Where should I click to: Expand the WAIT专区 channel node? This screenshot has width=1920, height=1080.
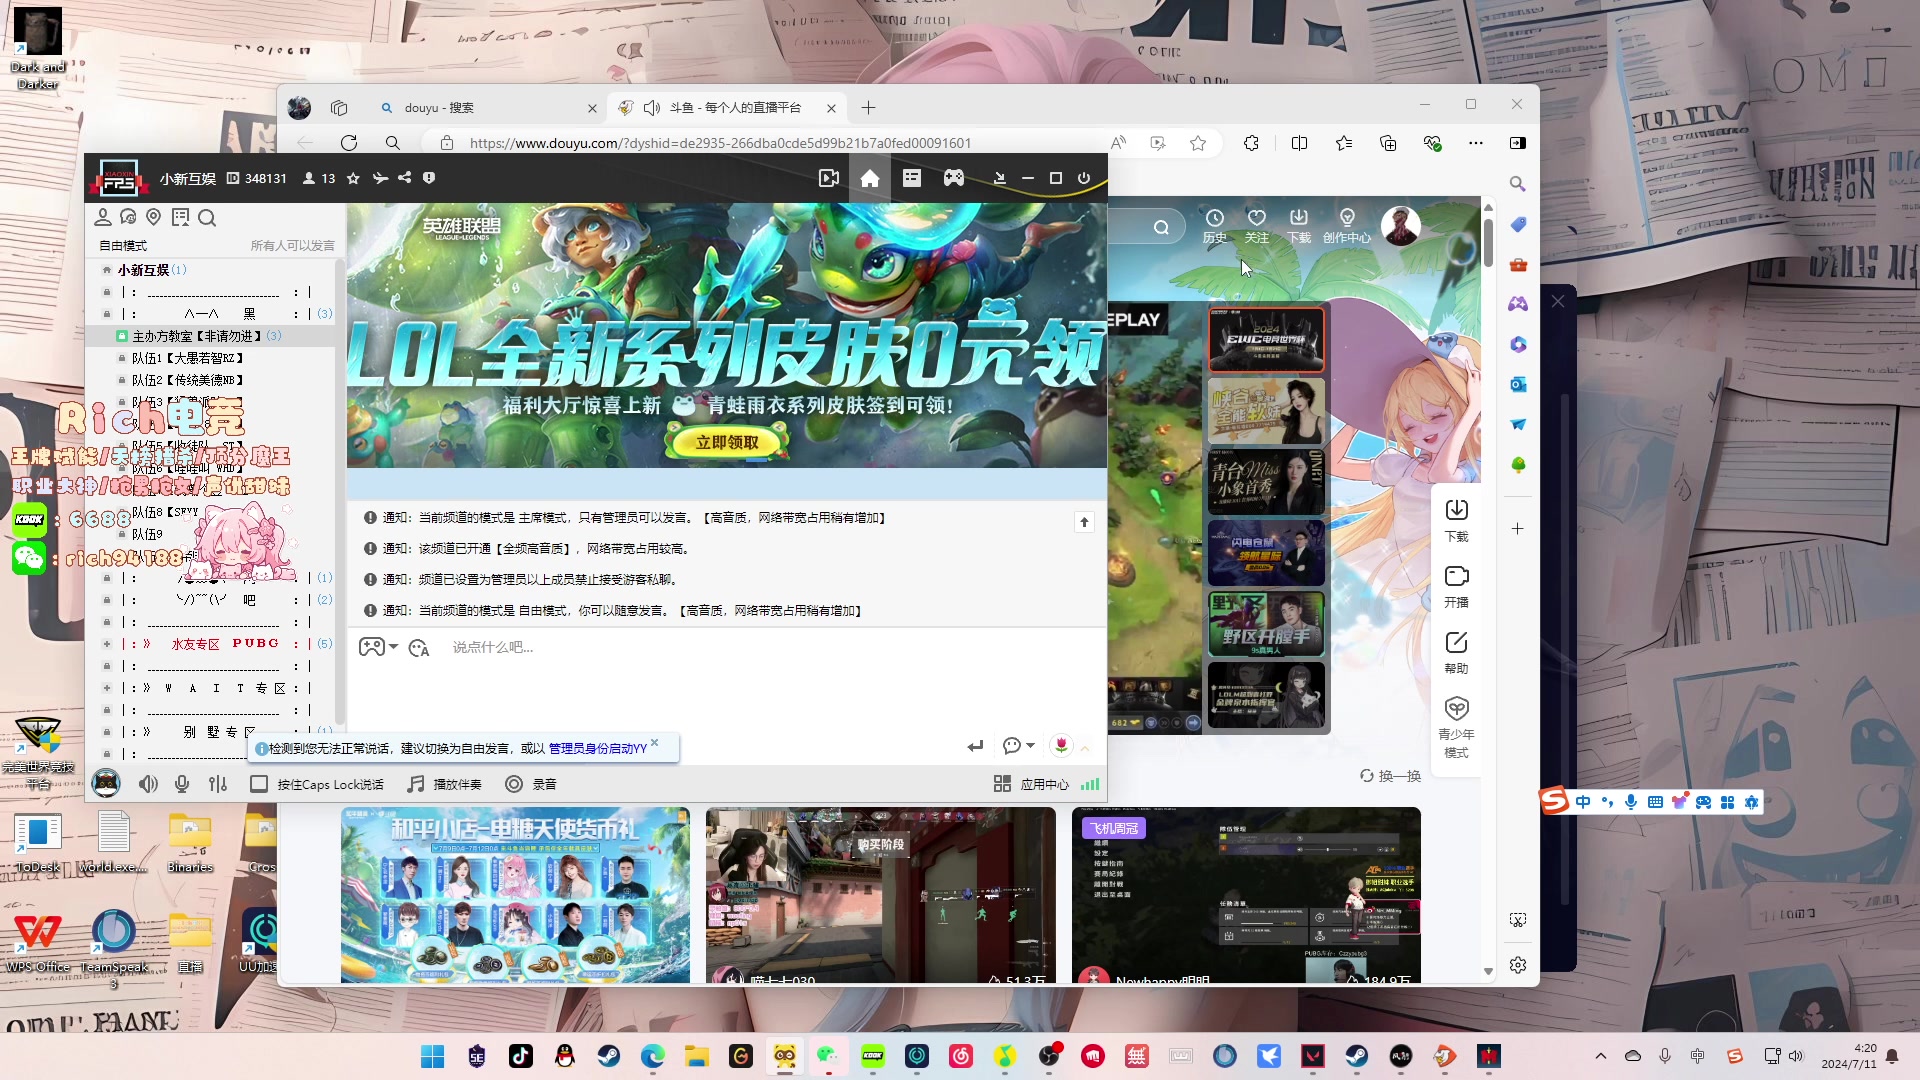click(107, 688)
